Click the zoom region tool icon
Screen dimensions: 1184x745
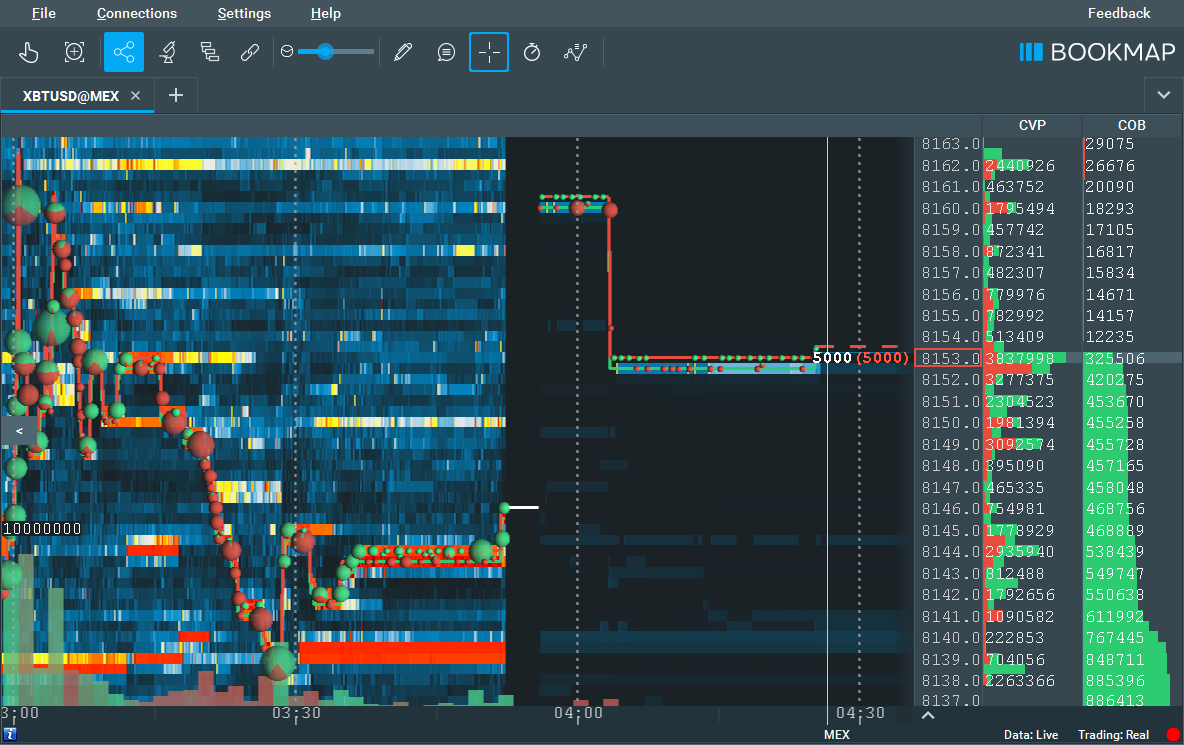75,52
